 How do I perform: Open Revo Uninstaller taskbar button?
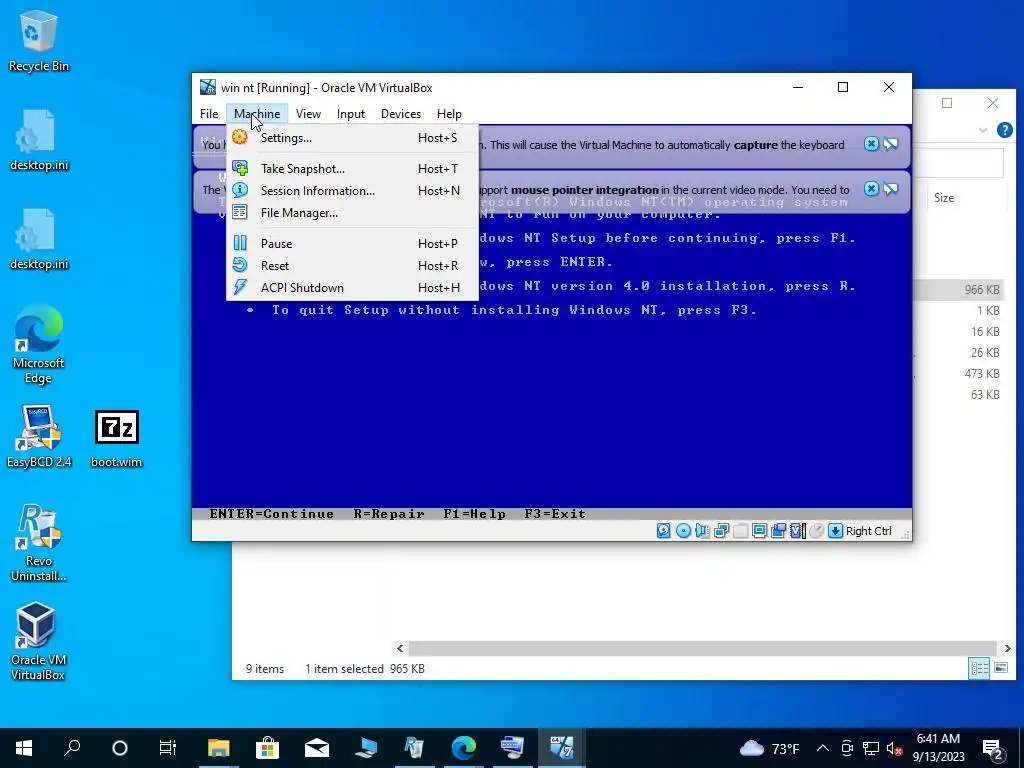pyautogui.click(x=414, y=748)
